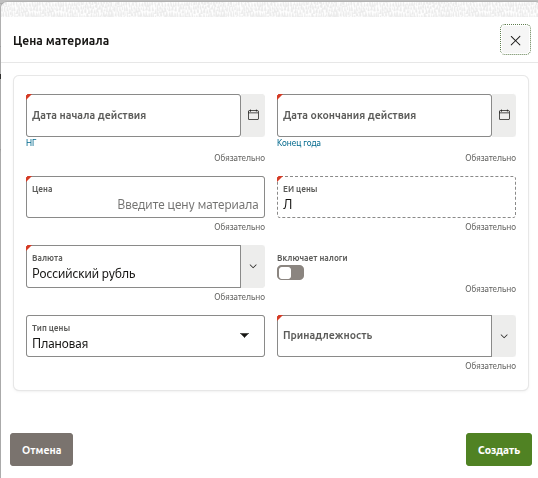Click the Включает налоги label text
Image resolution: width=538 pixels, height=478 pixels.
pos(312,258)
